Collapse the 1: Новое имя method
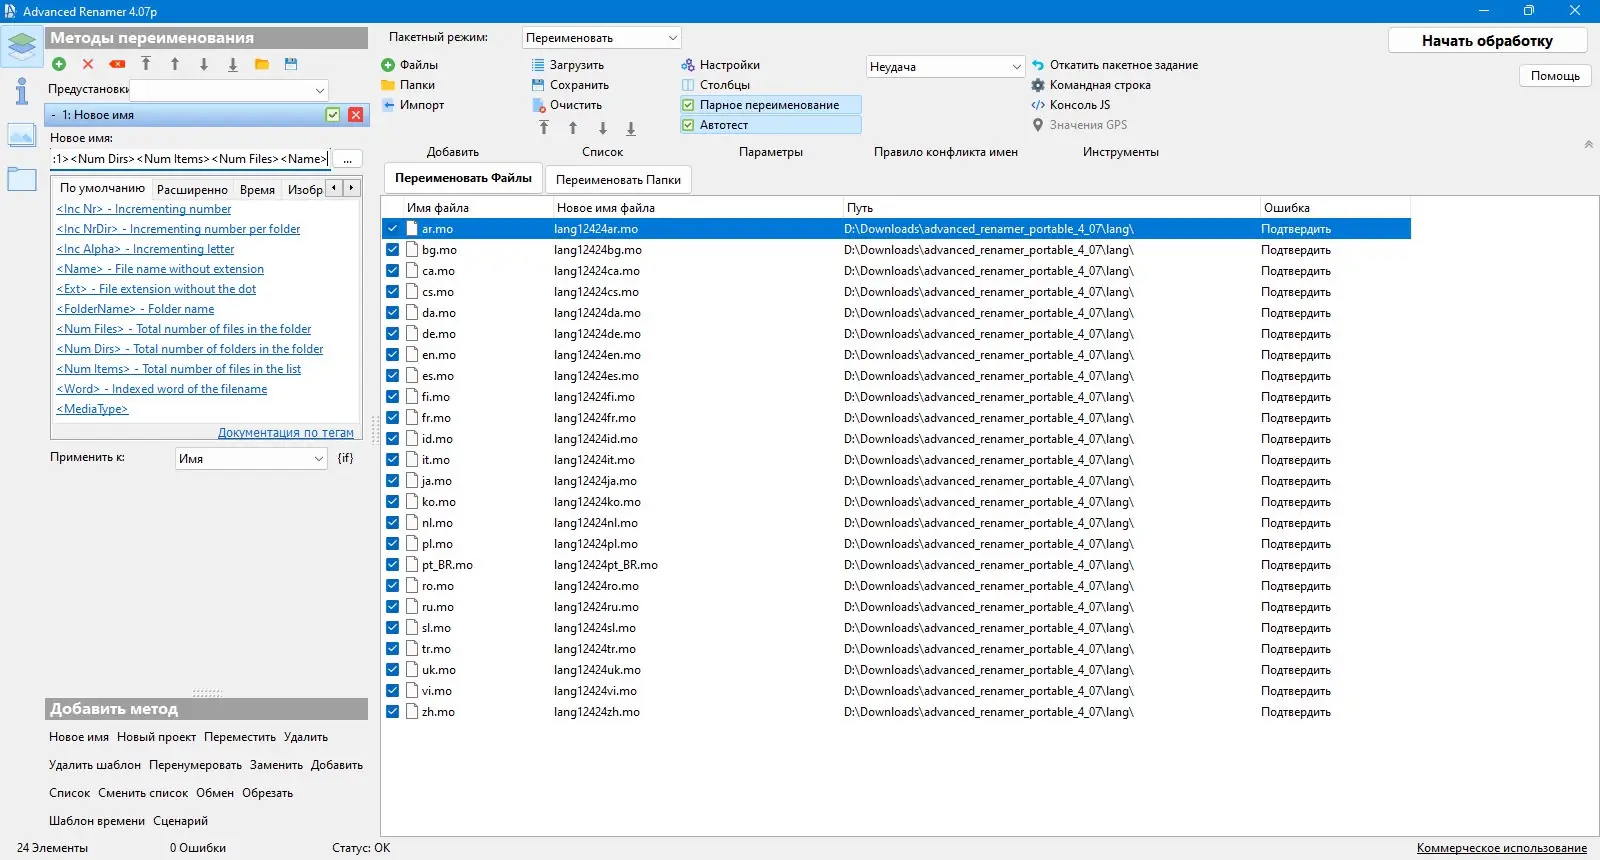The width and height of the screenshot is (1600, 860). [53, 115]
